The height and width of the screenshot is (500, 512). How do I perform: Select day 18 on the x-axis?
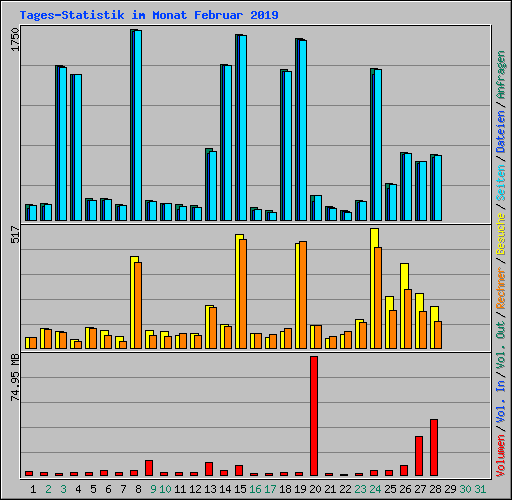pos(285,489)
